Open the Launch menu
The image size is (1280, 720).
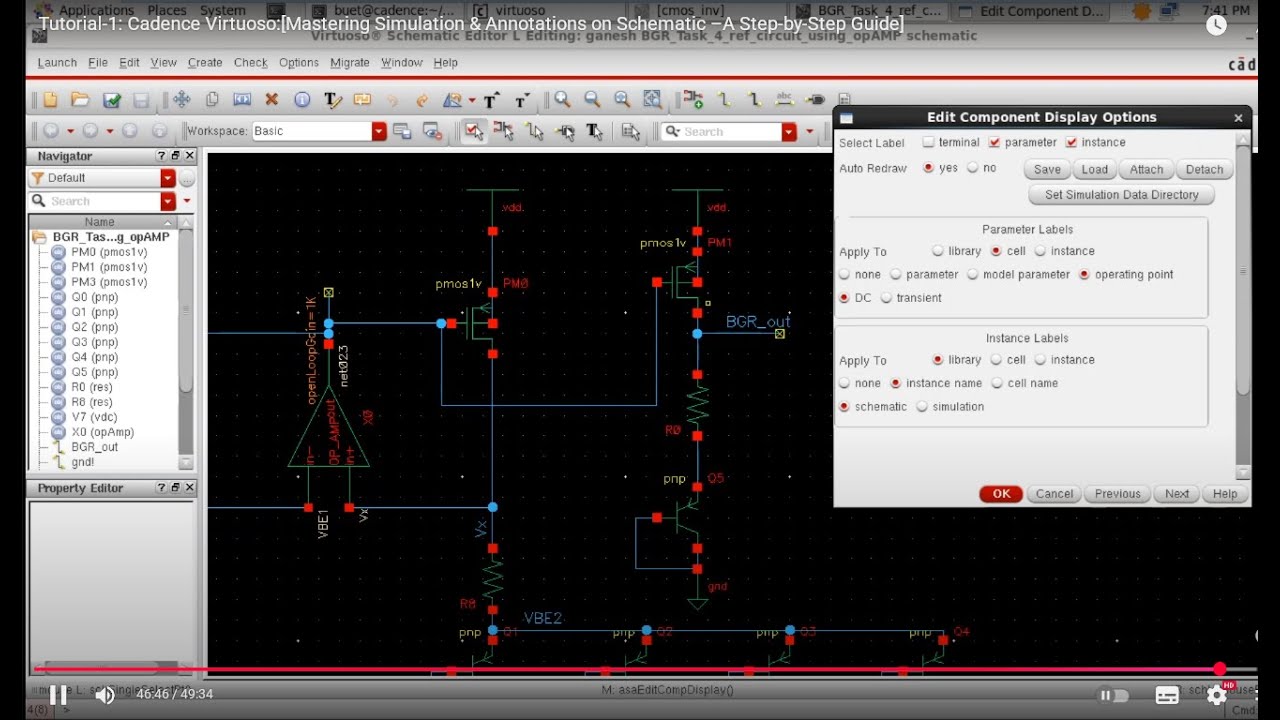pyautogui.click(x=57, y=62)
